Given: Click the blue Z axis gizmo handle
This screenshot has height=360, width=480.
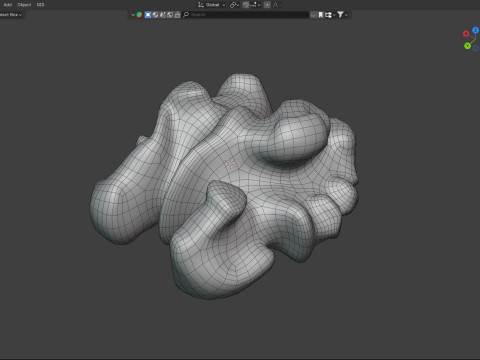Looking at the screenshot, I should point(475,30).
